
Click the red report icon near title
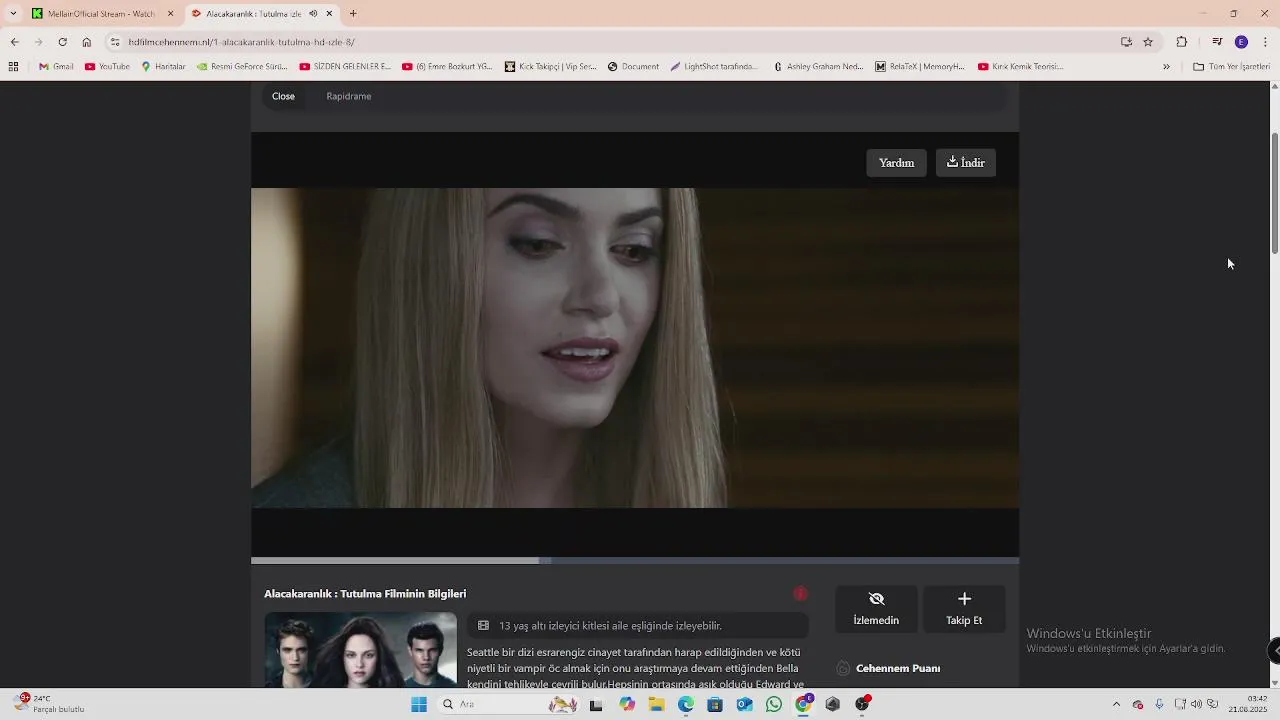800,594
